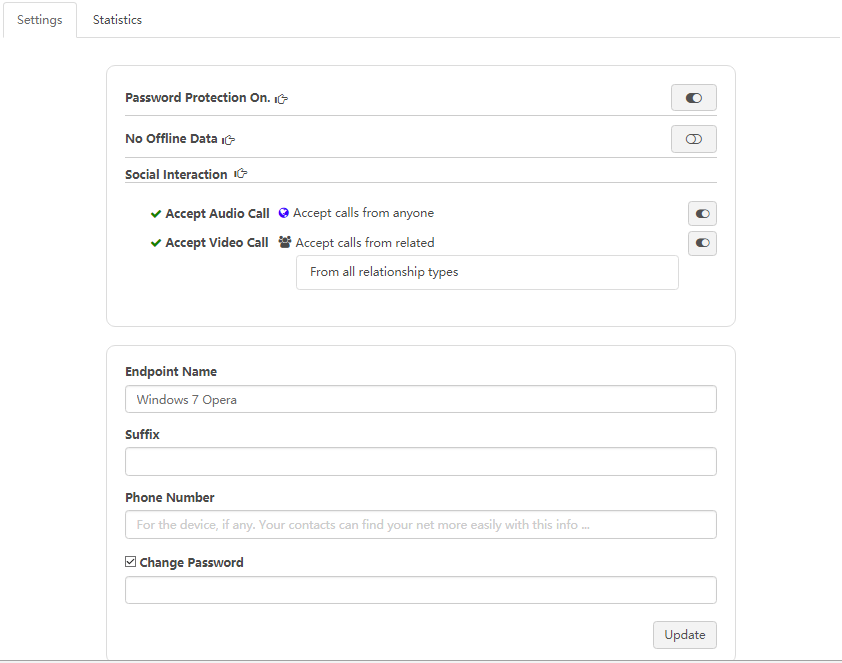This screenshot has width=842, height=663.
Task: Uncheck the Change Password checkbox
Action: point(131,562)
